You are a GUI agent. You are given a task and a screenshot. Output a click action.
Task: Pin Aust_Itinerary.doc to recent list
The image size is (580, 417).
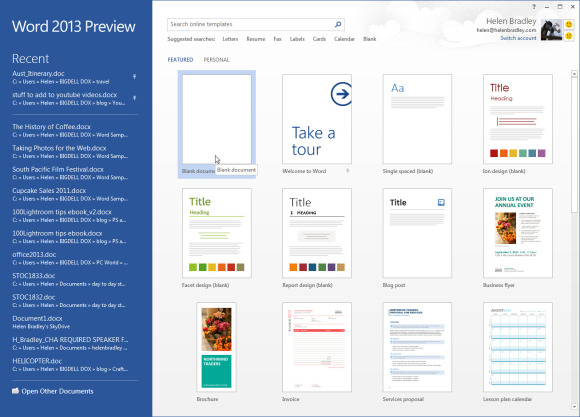pyautogui.click(x=135, y=77)
